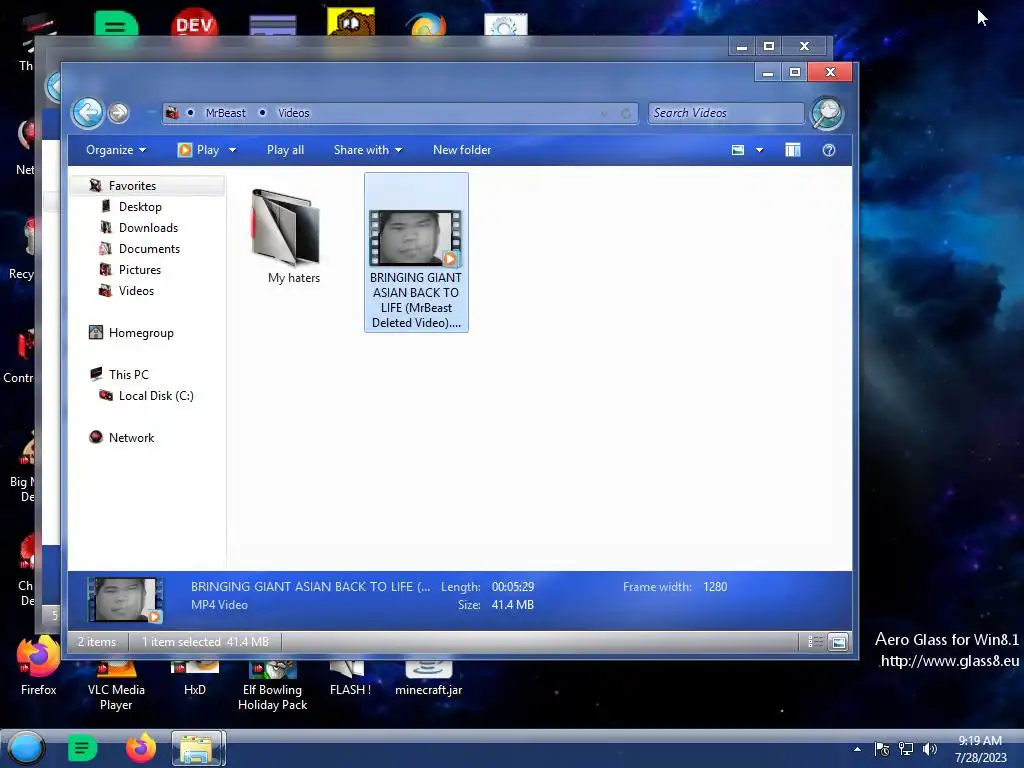This screenshot has height=768, width=1024.
Task: Open Pictures in the navigation pane
Action: (x=139, y=270)
